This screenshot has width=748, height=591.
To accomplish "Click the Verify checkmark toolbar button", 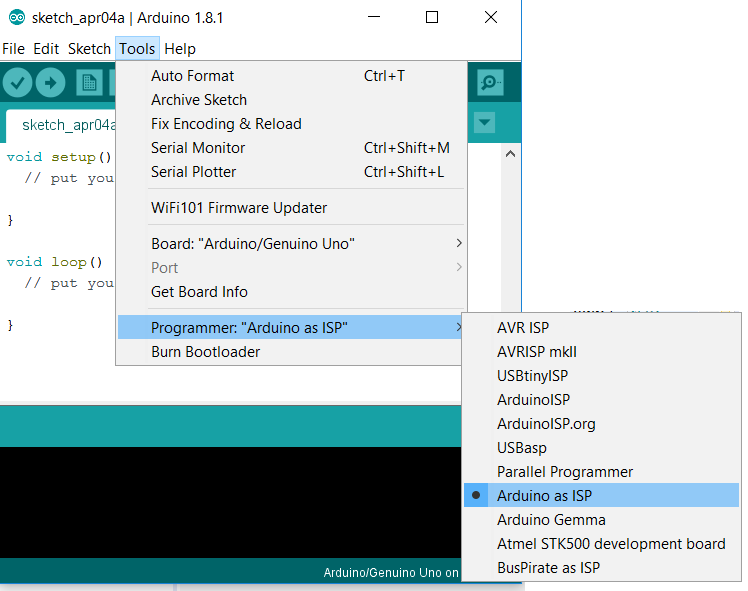I will tap(17, 83).
